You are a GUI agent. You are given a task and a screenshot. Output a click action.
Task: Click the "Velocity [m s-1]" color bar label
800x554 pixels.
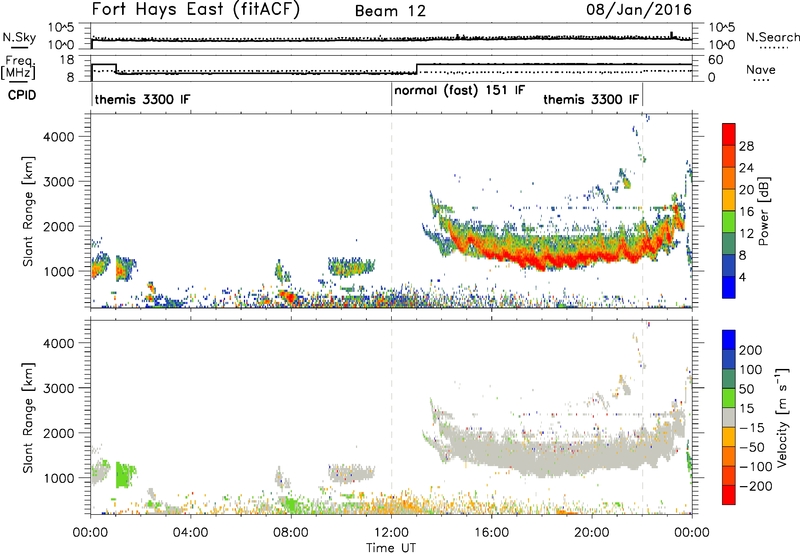point(782,418)
